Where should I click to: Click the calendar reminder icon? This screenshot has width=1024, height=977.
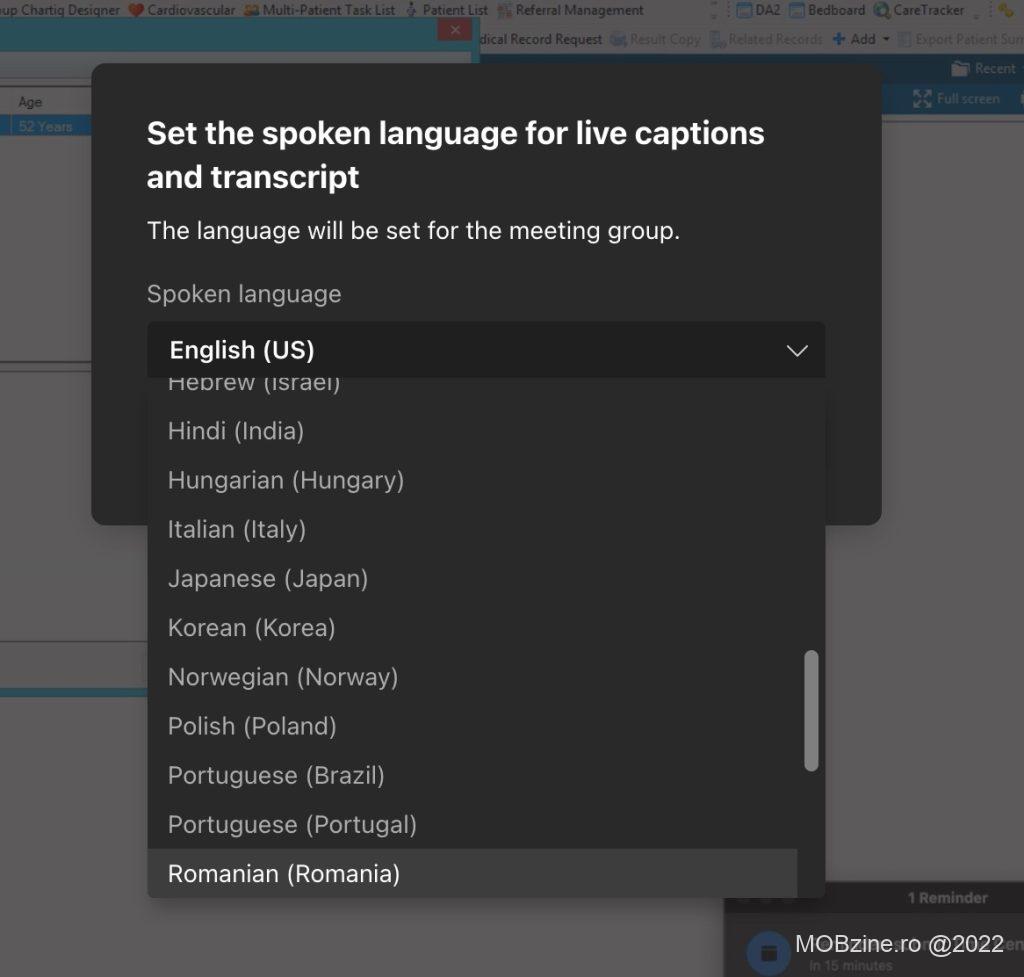(768, 951)
